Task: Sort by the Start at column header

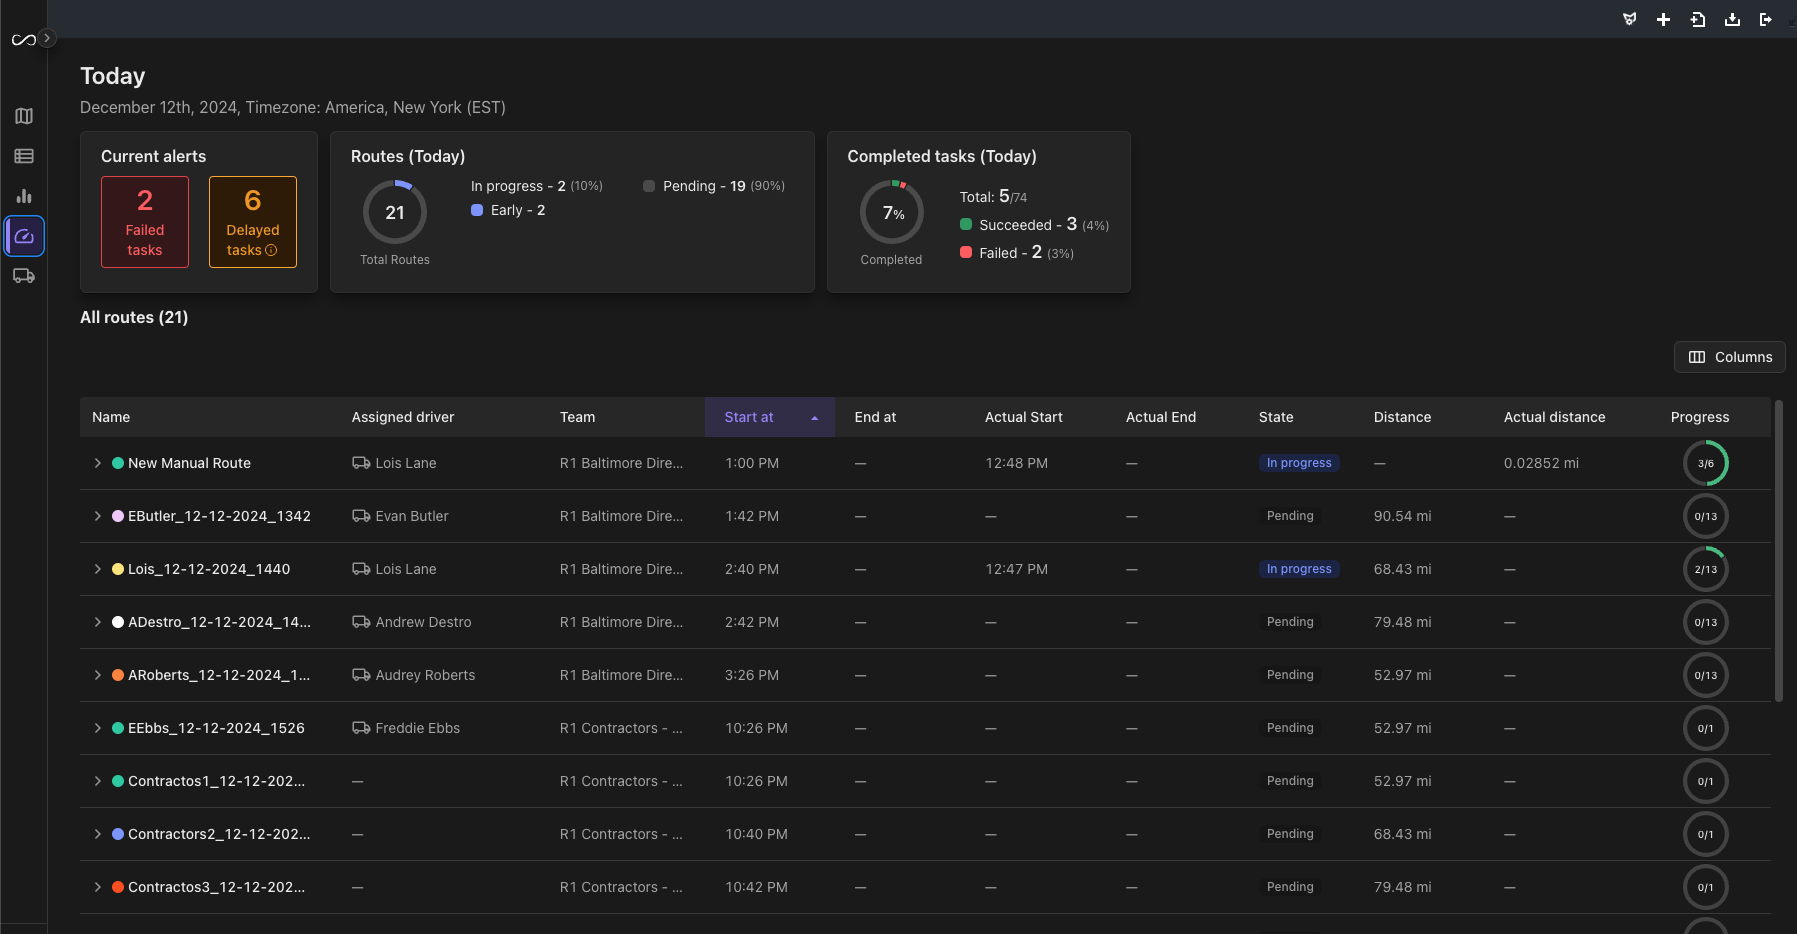Action: click(x=770, y=417)
